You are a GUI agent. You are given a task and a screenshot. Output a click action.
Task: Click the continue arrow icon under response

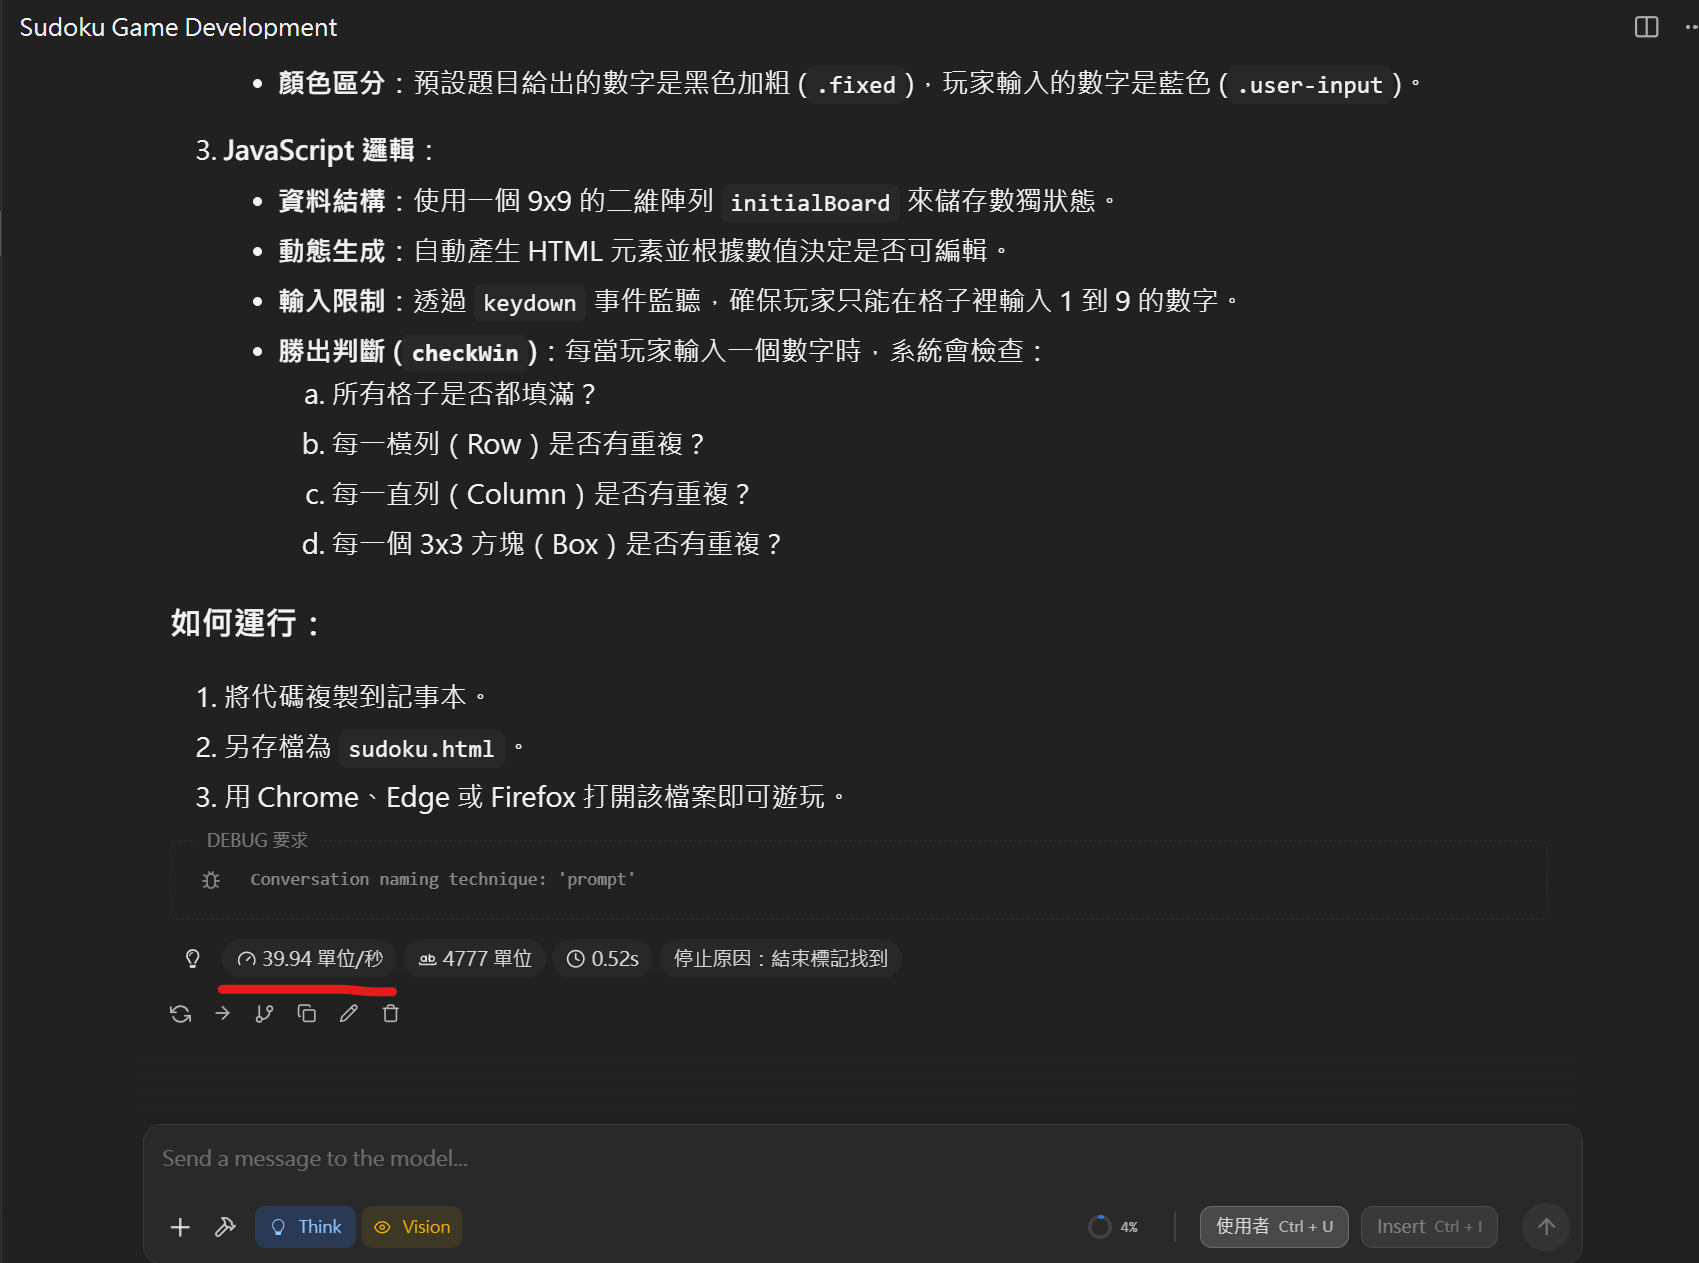[x=223, y=1014]
